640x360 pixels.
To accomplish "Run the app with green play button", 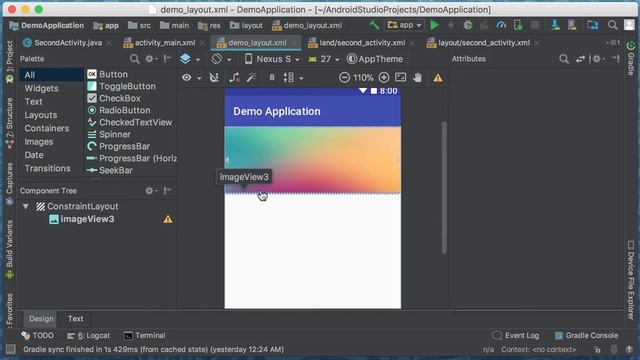I will click(435, 25).
